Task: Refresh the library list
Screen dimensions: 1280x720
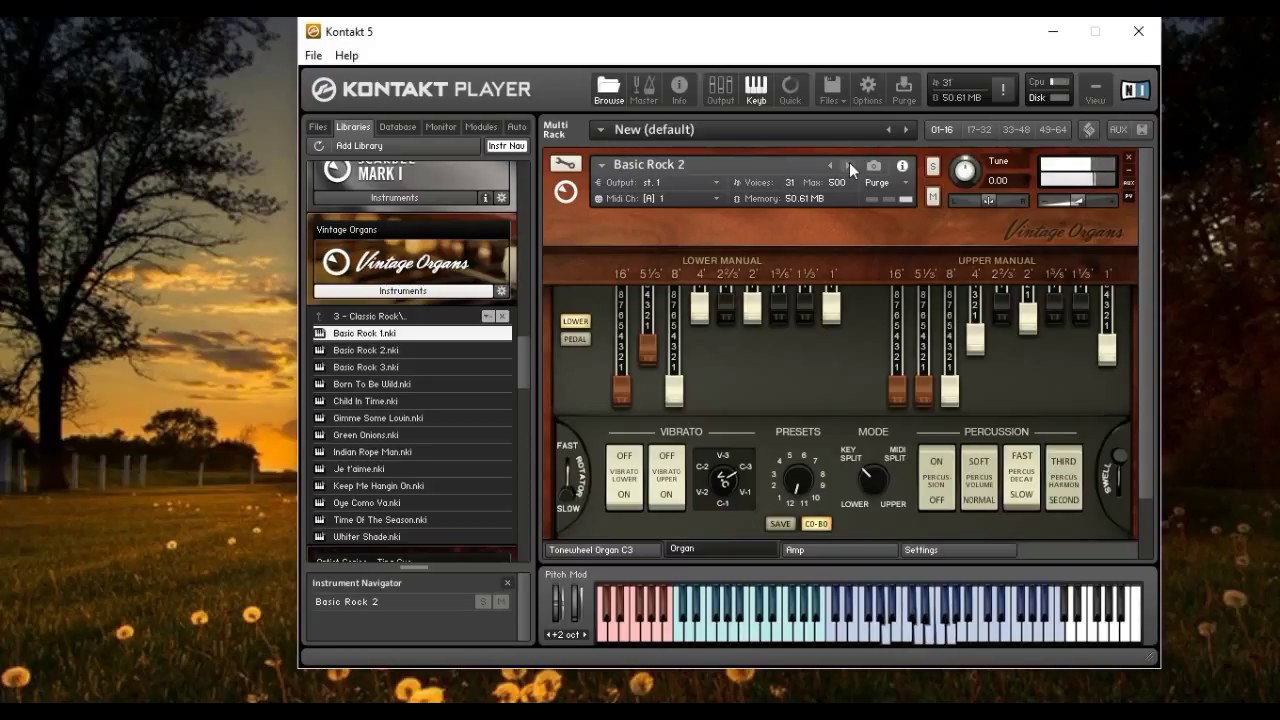Action: tap(319, 146)
